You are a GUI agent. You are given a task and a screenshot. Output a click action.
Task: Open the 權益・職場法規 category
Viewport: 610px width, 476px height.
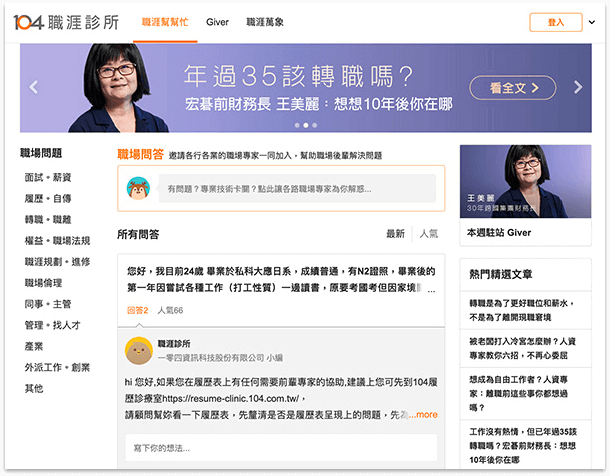pos(57,241)
